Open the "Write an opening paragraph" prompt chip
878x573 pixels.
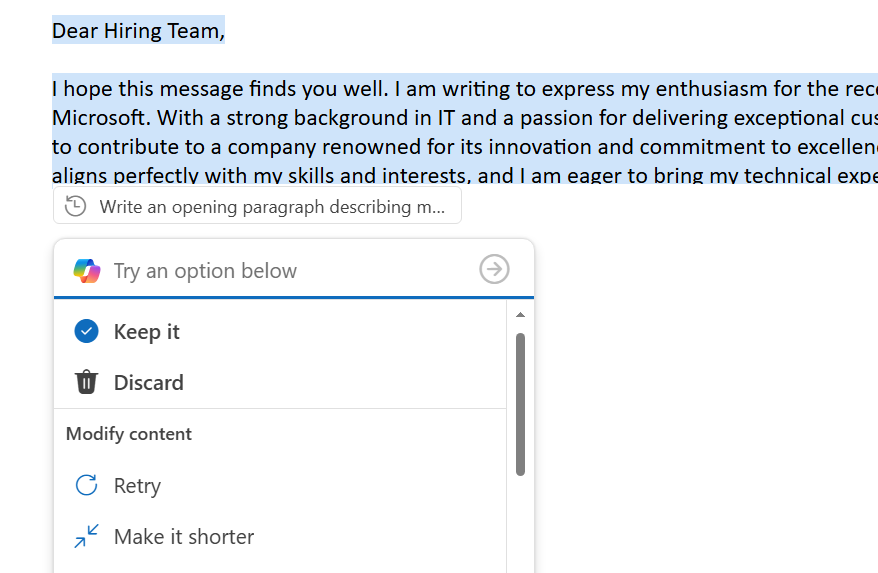click(272, 207)
